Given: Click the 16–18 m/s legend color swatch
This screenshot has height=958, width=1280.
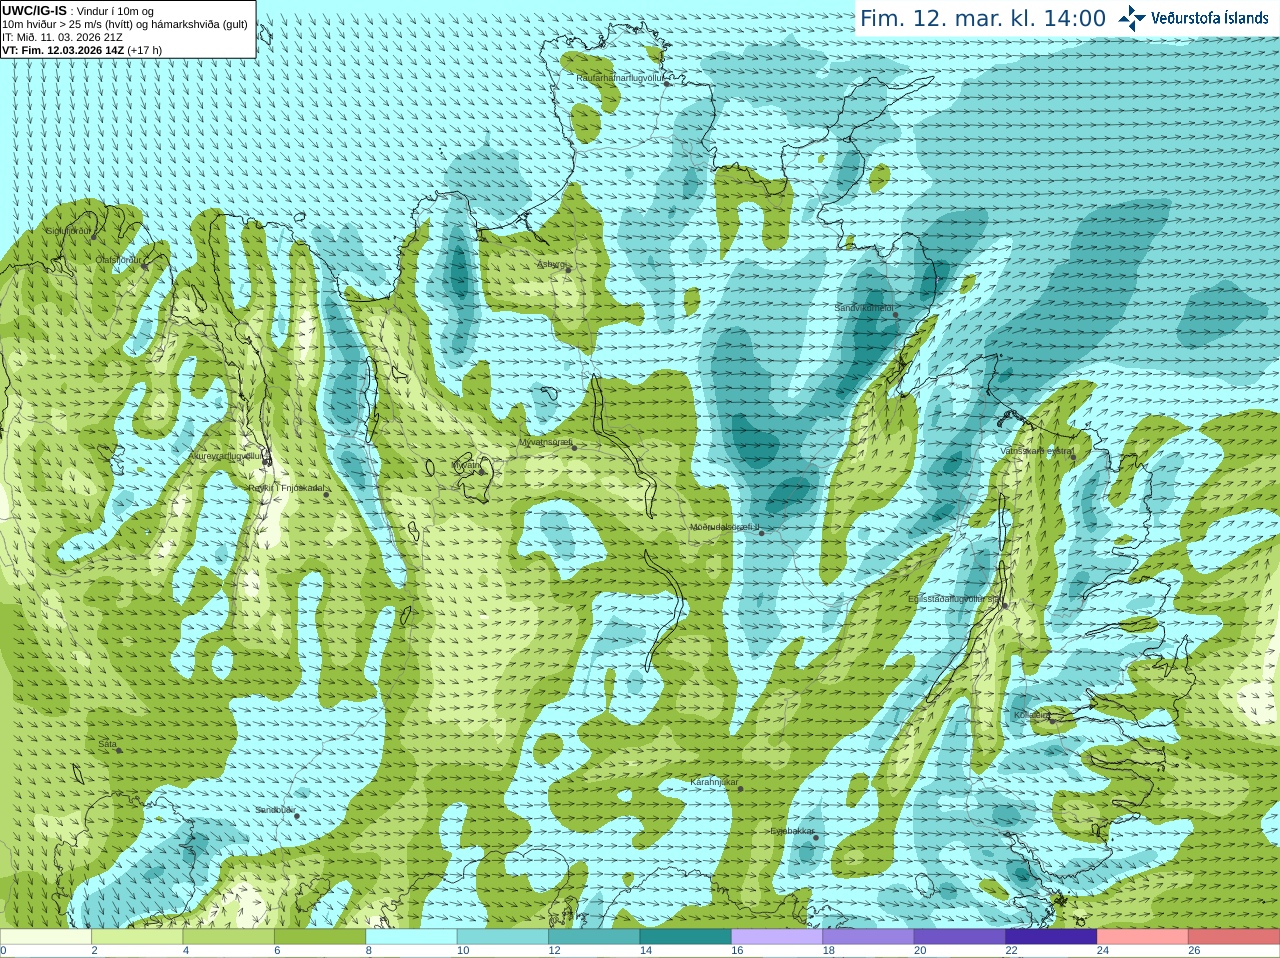Looking at the screenshot, I should tap(777, 937).
